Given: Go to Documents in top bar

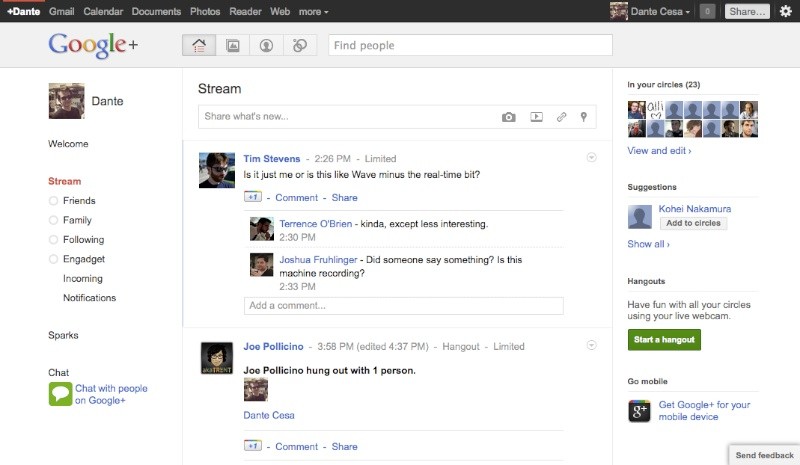Looking at the screenshot, I should pos(156,11).
